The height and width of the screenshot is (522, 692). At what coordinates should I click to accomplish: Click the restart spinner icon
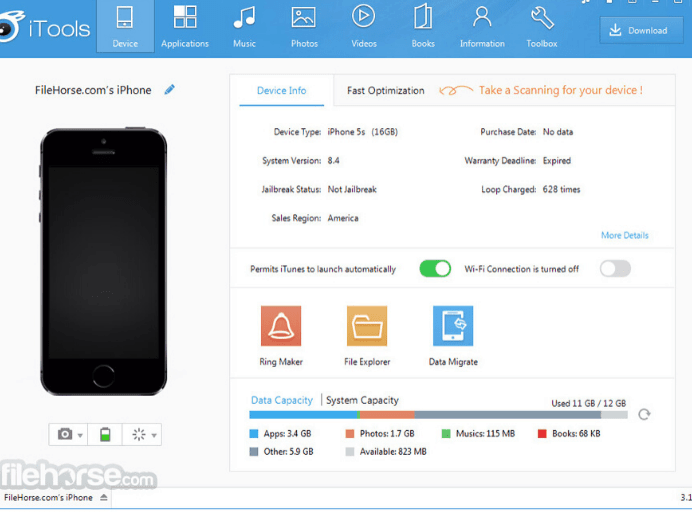coord(139,434)
